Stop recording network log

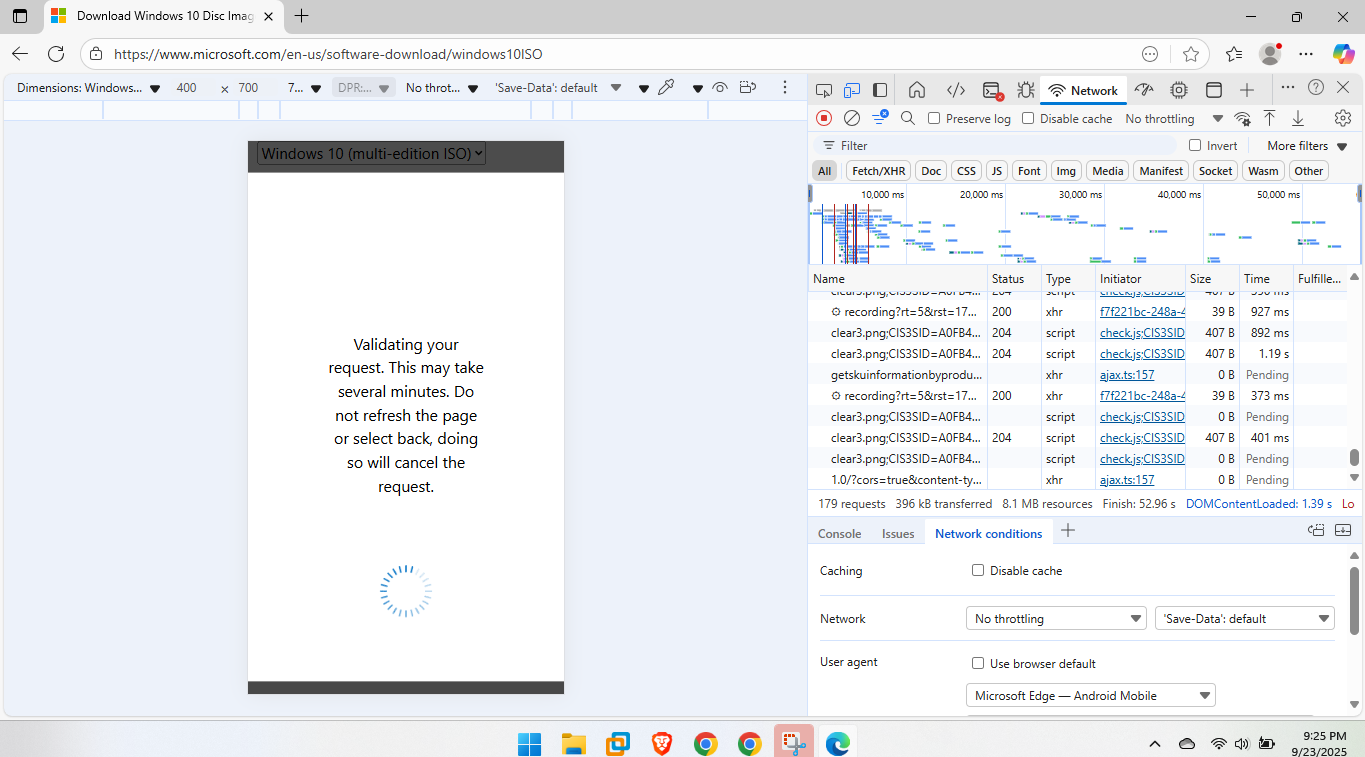pyautogui.click(x=824, y=118)
